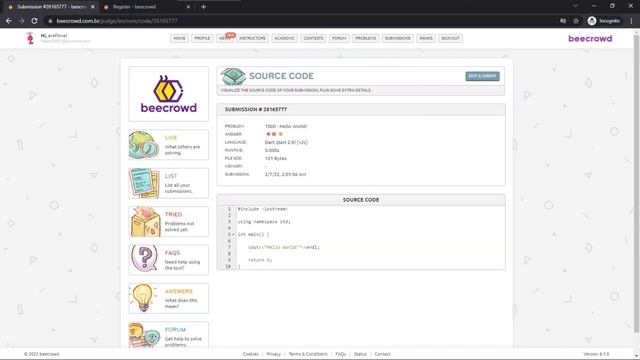Click the Contact footer link
640x360 pixels.
382,354
